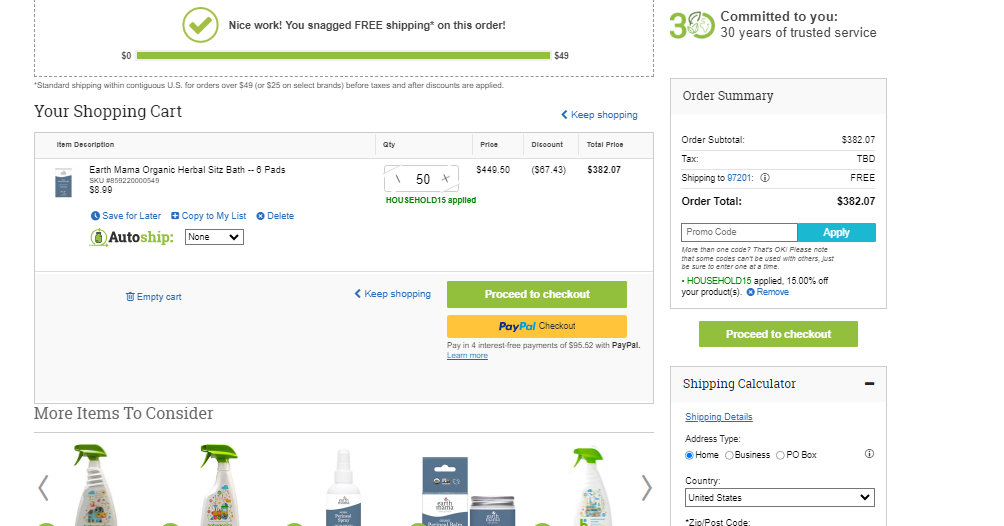The height and width of the screenshot is (526, 1004).
Task: Click the Promo Code input field
Action: [739, 232]
